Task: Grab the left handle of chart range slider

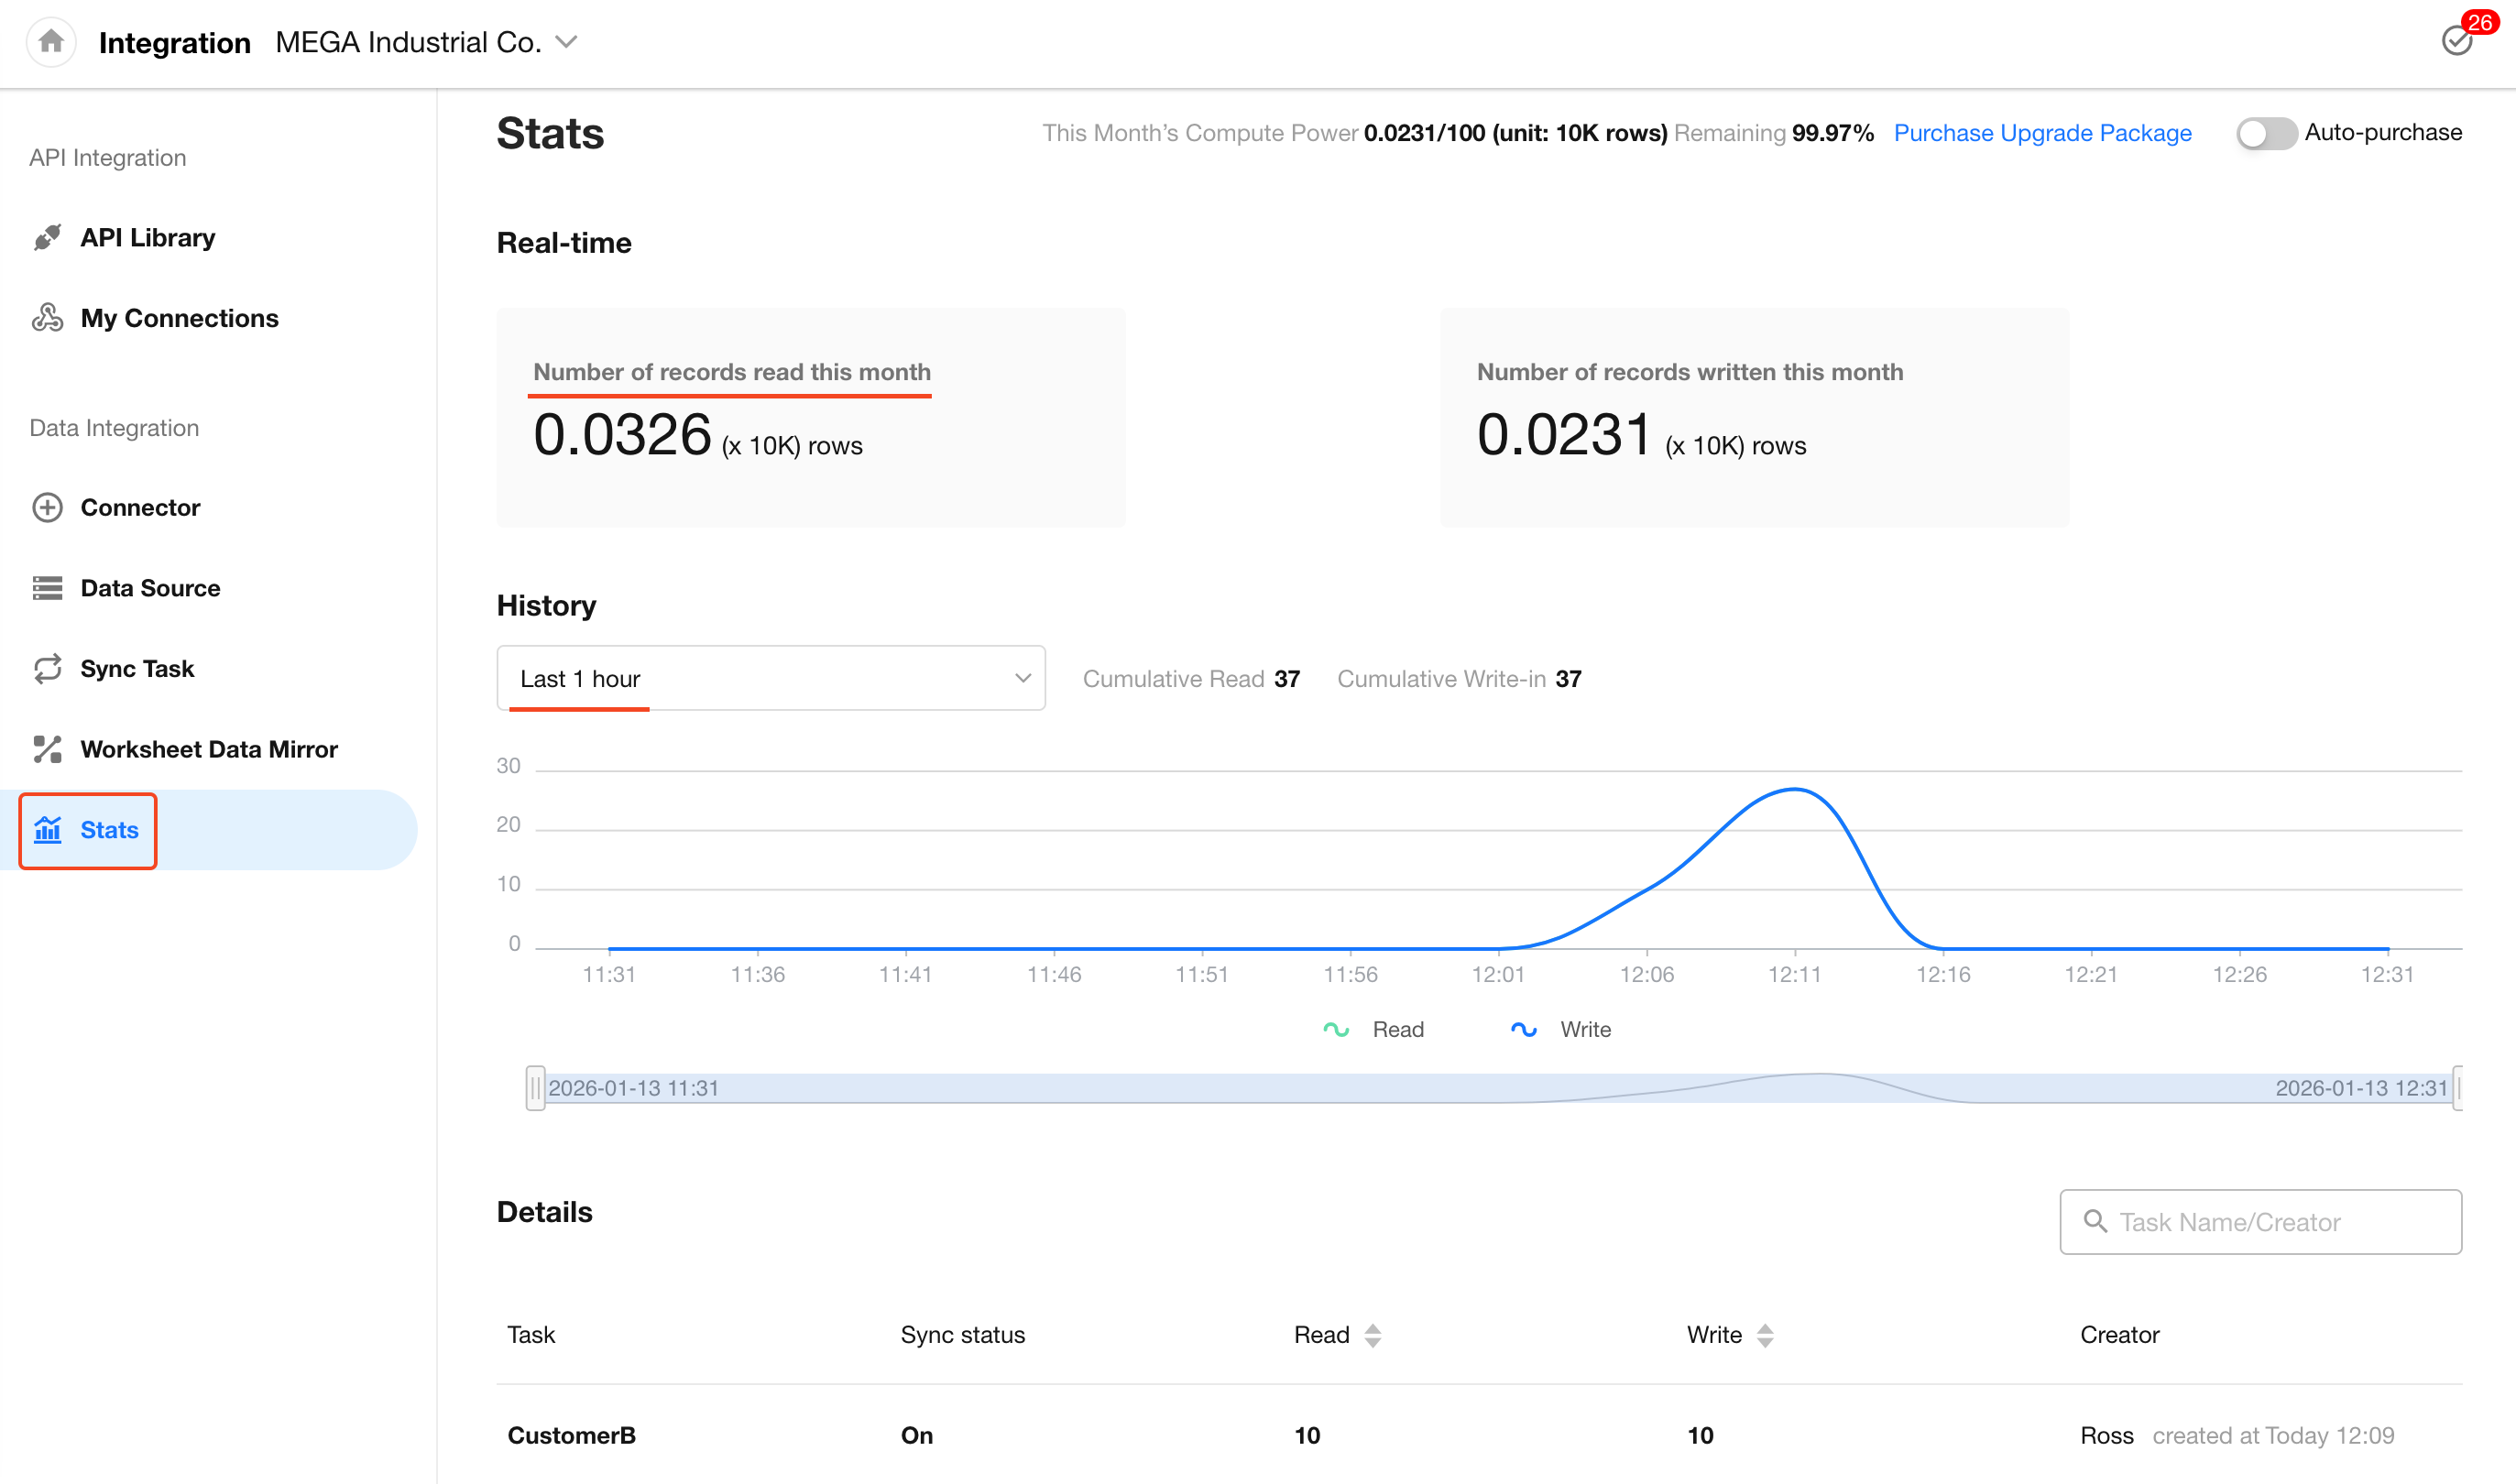Action: pyautogui.click(x=535, y=1088)
